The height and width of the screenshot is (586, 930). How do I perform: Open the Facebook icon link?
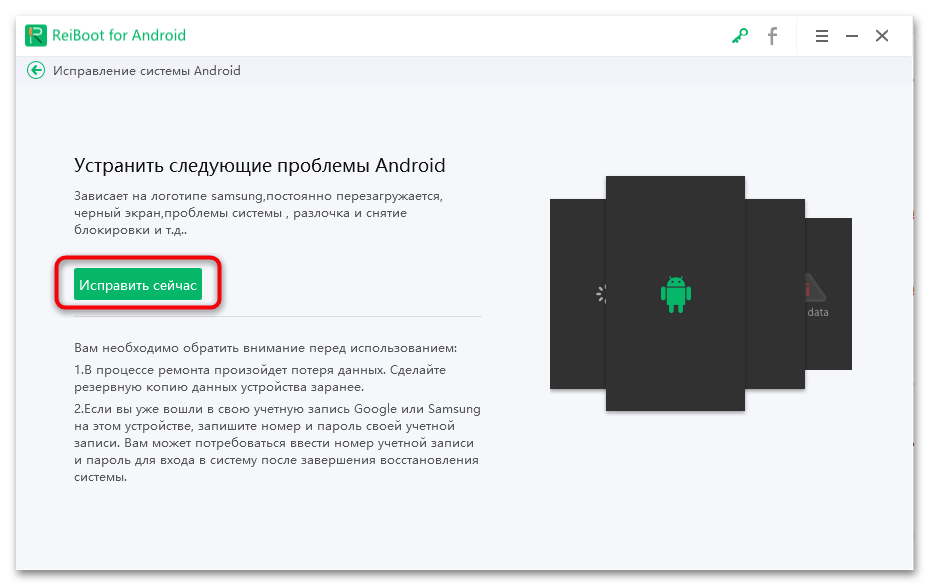(x=772, y=36)
